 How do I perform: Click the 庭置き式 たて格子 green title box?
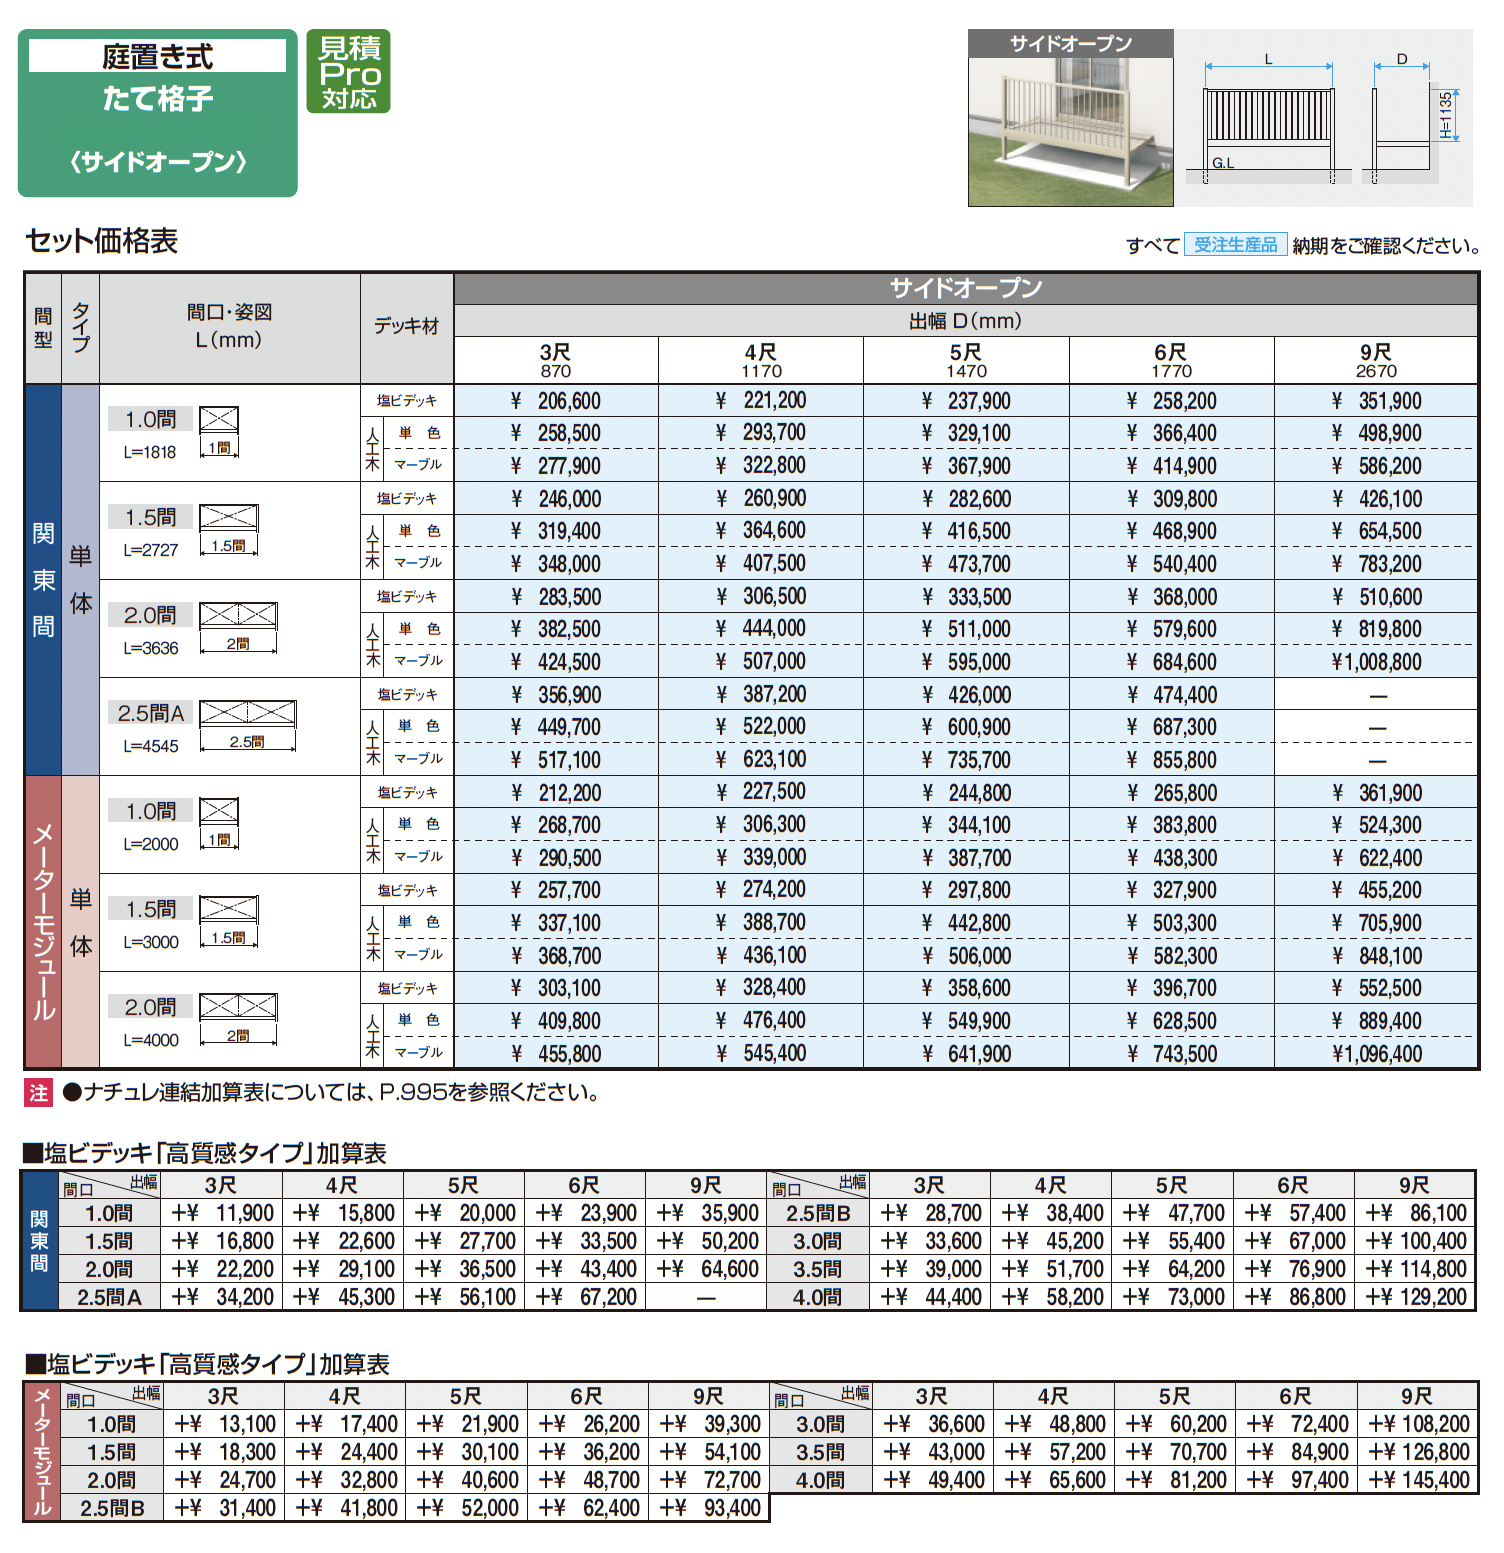coord(158,113)
